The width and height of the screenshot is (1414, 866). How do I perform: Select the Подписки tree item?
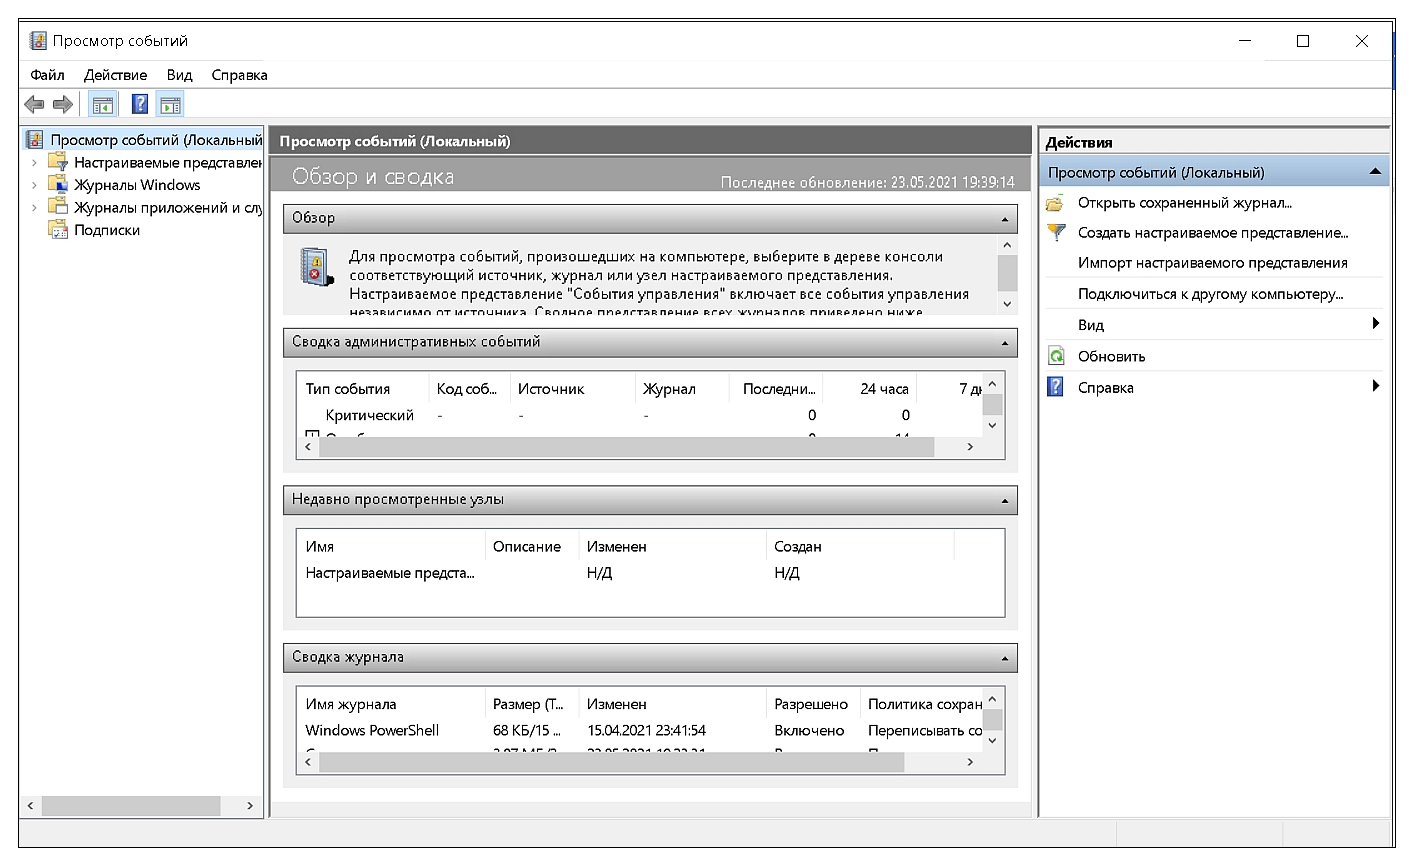[107, 230]
